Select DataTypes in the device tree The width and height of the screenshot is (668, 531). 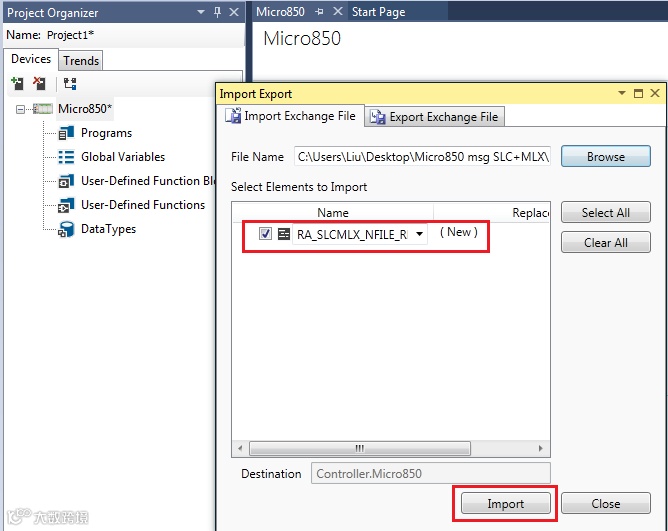click(x=108, y=229)
